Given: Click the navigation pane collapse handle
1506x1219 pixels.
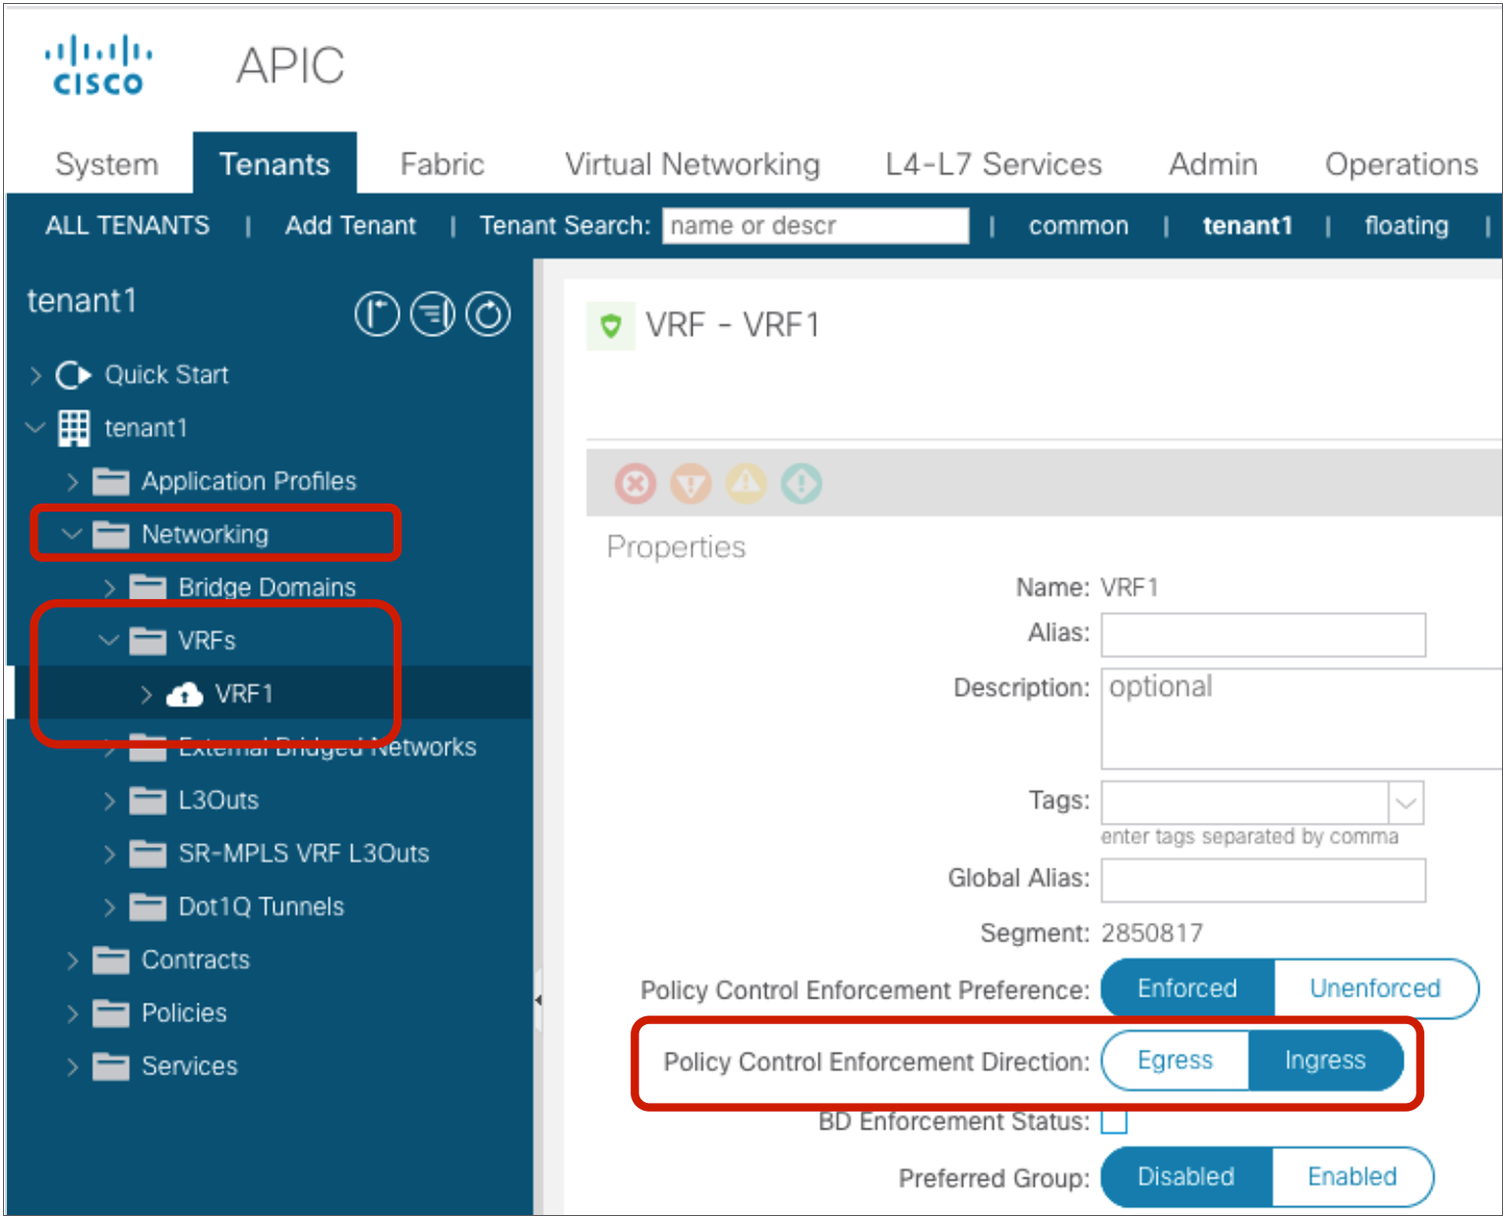Looking at the screenshot, I should click(x=538, y=1000).
